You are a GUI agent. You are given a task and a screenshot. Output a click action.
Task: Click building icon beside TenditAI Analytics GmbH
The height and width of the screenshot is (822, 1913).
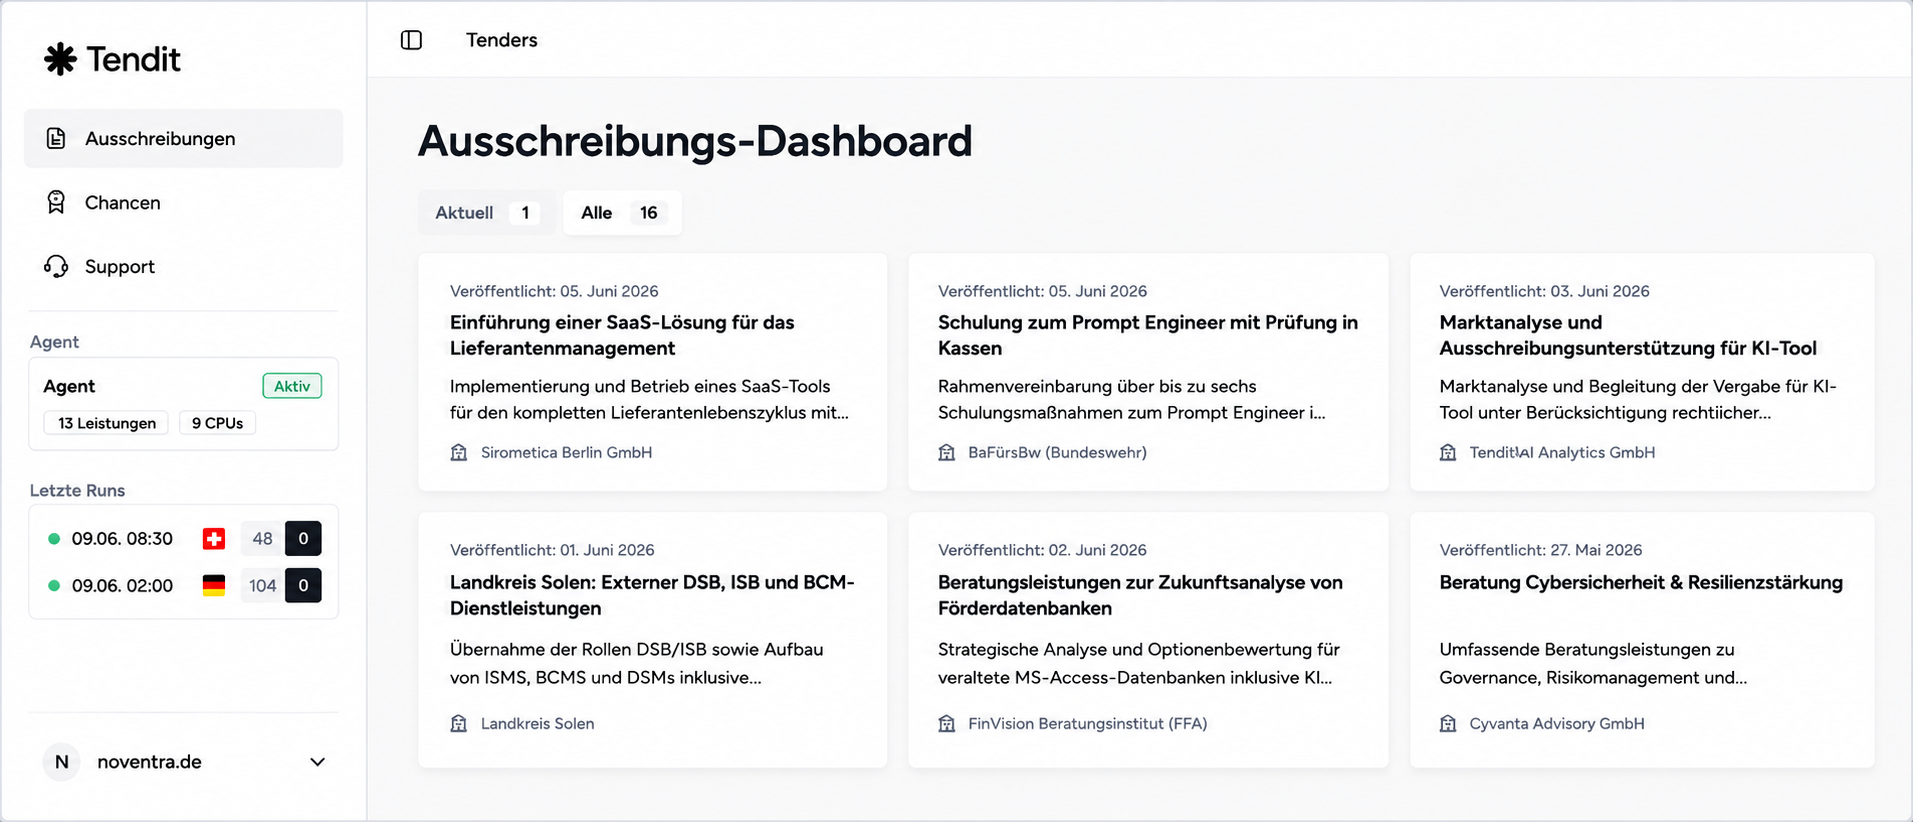[x=1448, y=452]
